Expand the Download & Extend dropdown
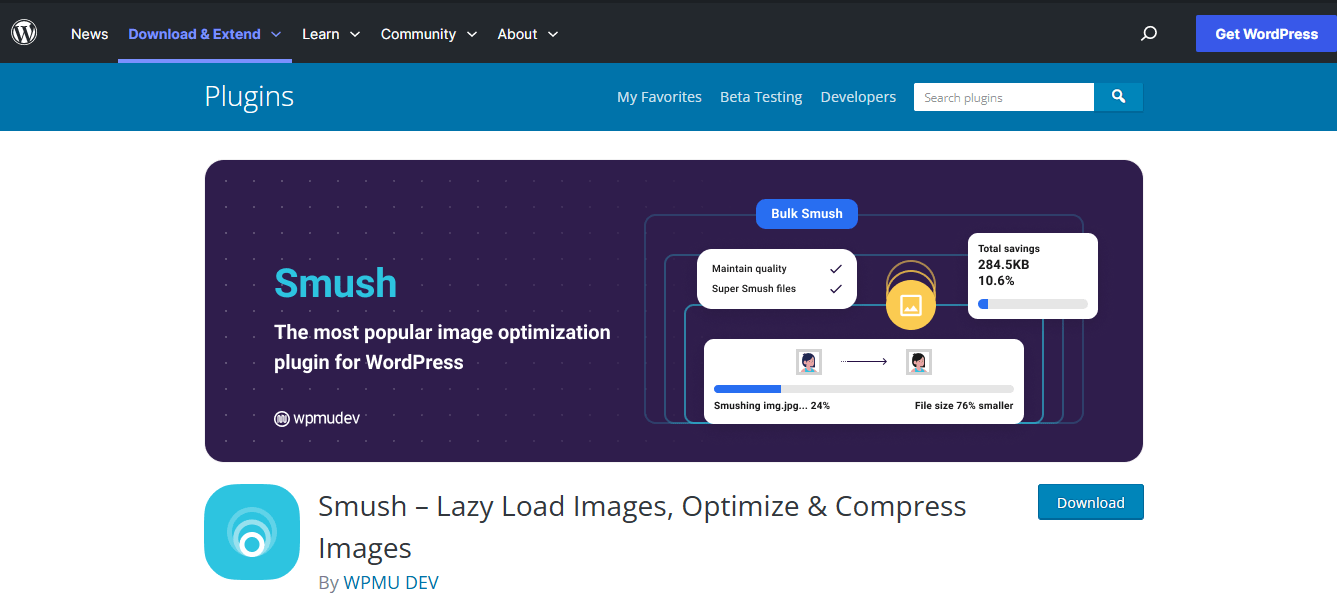The height and width of the screenshot is (593, 1337). click(205, 33)
